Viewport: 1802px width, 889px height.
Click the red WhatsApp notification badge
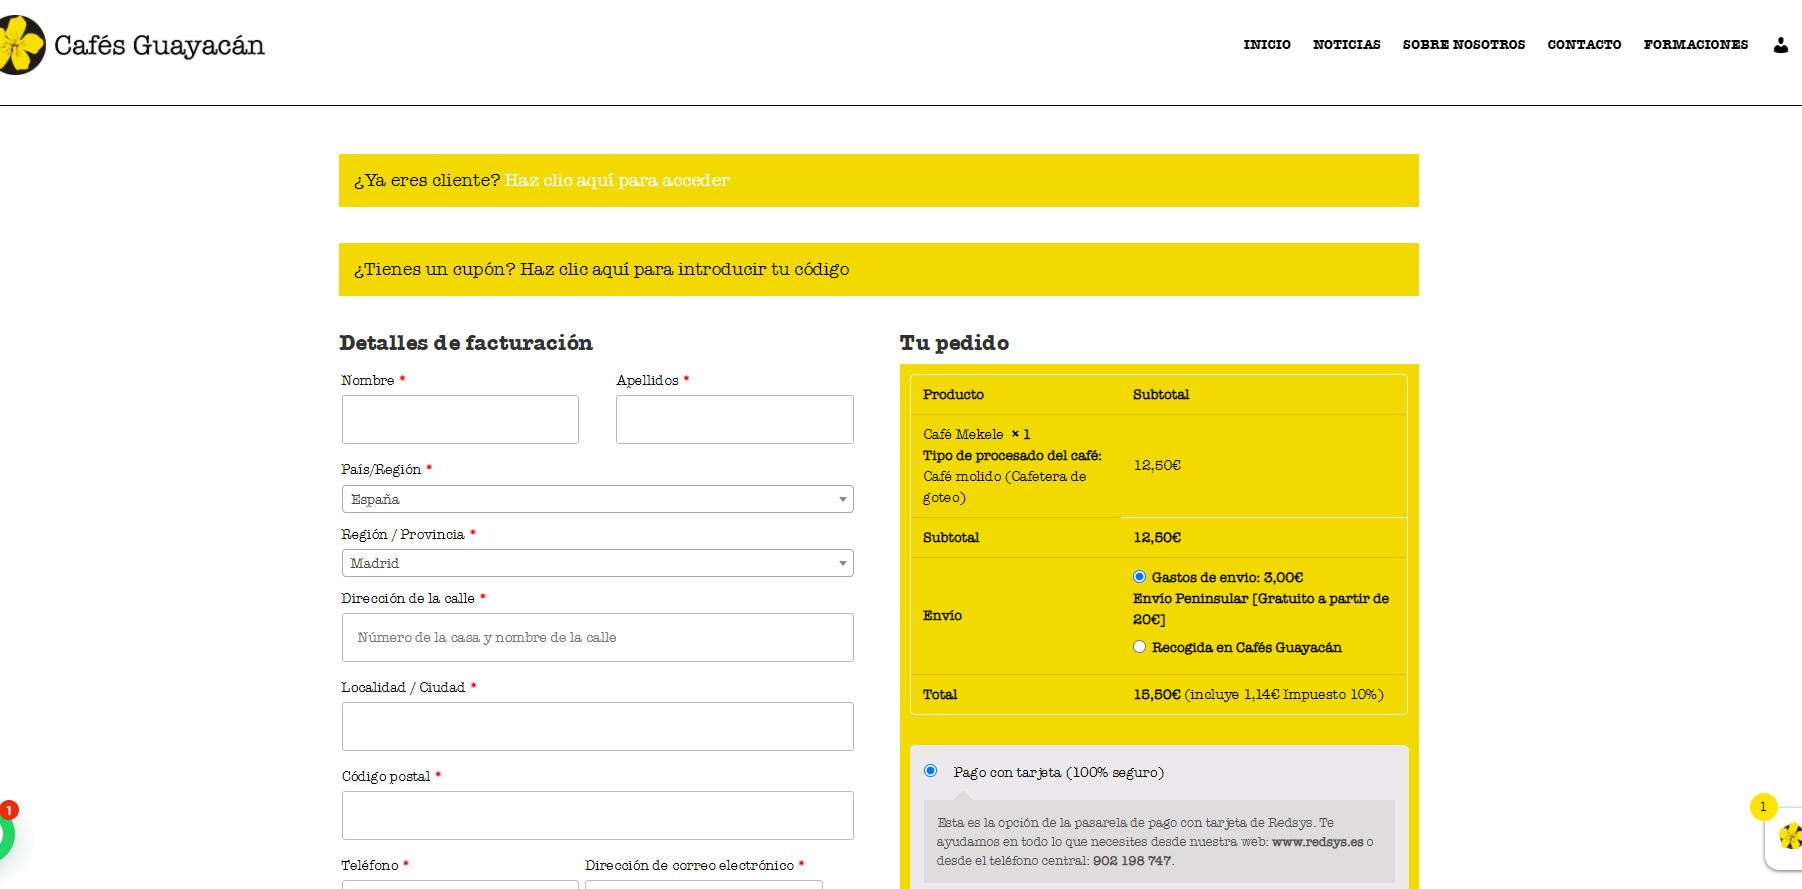click(x=9, y=810)
